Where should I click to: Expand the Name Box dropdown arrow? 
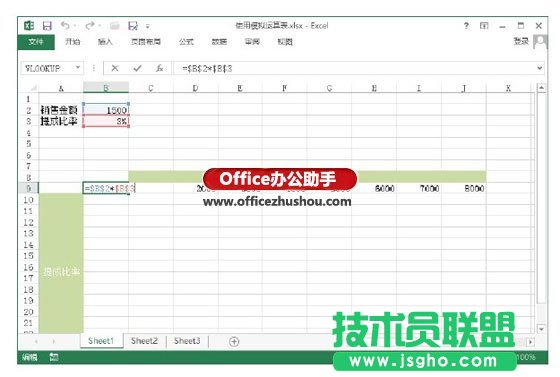click(78, 68)
